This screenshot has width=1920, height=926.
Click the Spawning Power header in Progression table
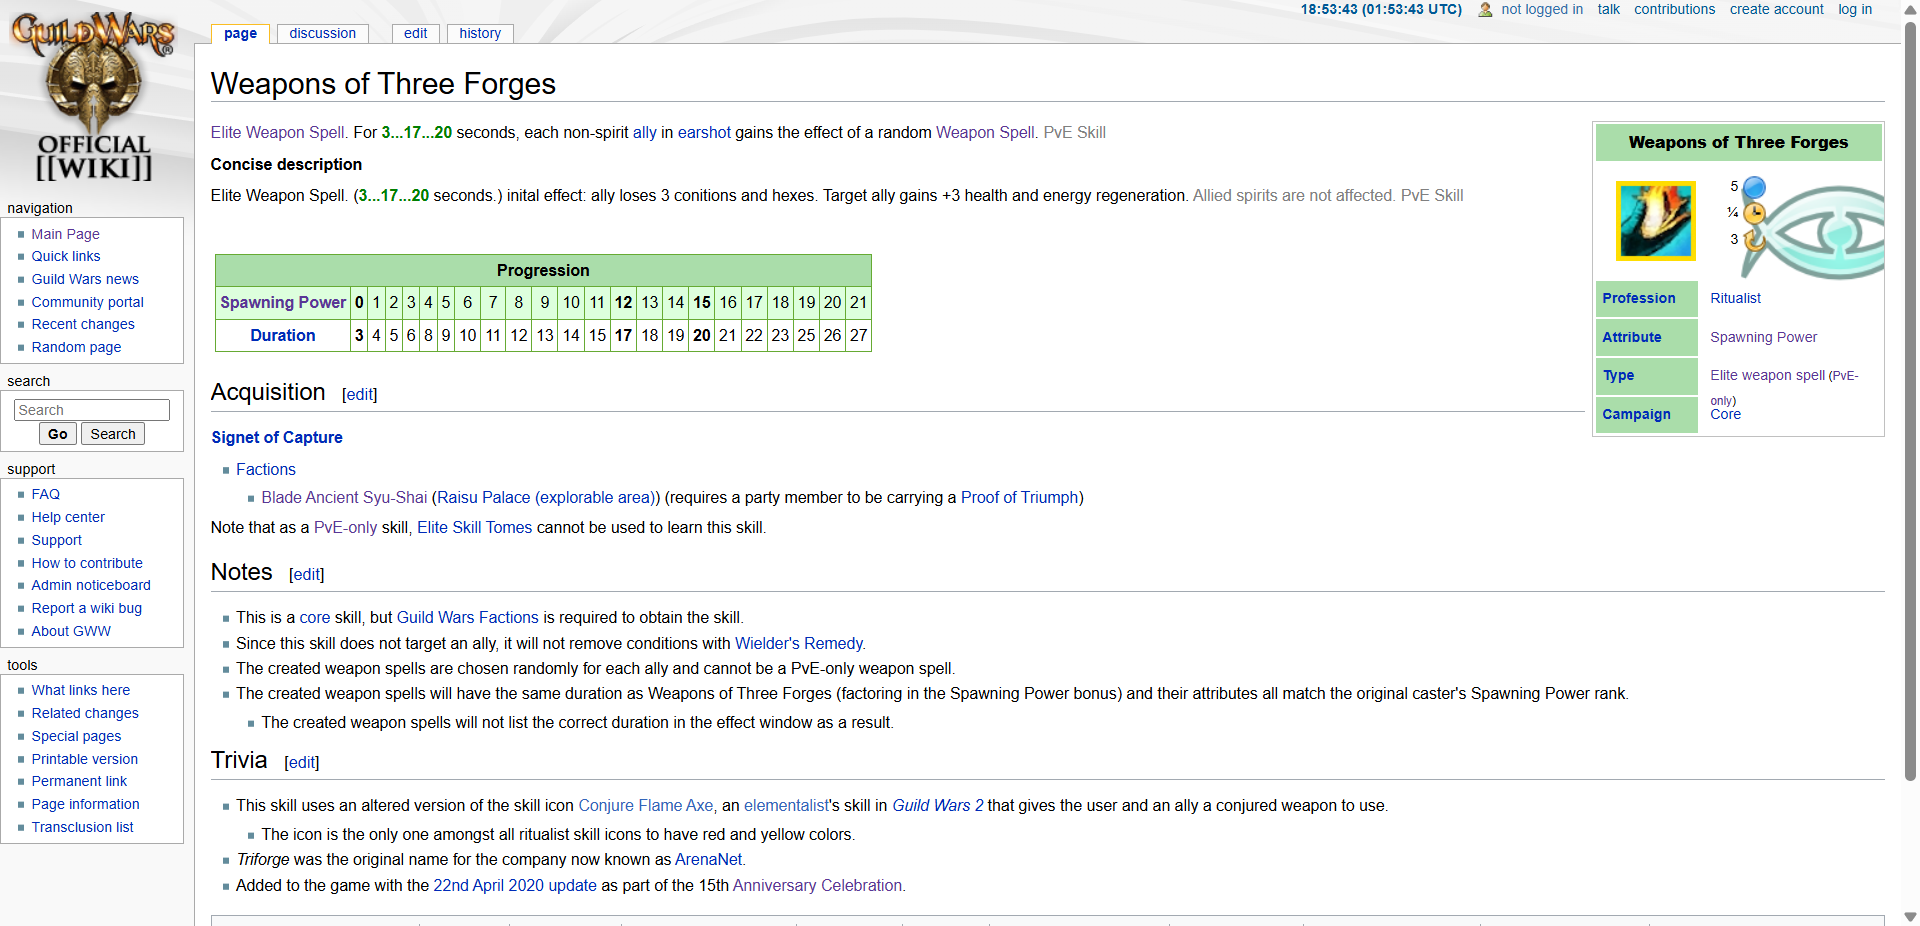point(283,302)
